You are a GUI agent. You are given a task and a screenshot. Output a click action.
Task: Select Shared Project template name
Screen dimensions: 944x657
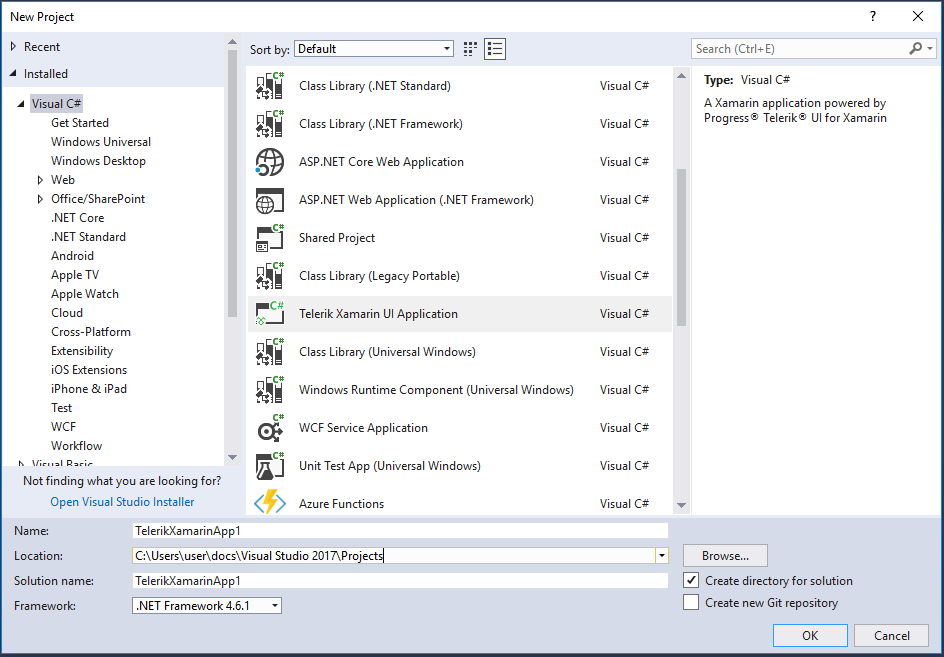coord(337,238)
